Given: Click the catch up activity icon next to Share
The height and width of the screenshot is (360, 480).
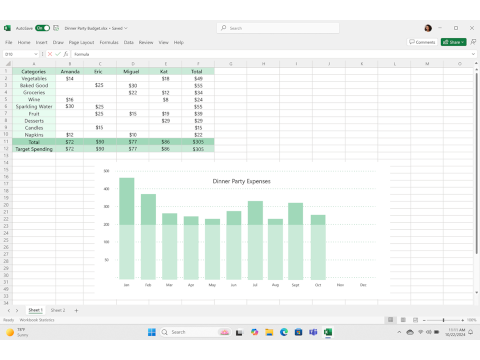Looking at the screenshot, I should click(x=473, y=42).
